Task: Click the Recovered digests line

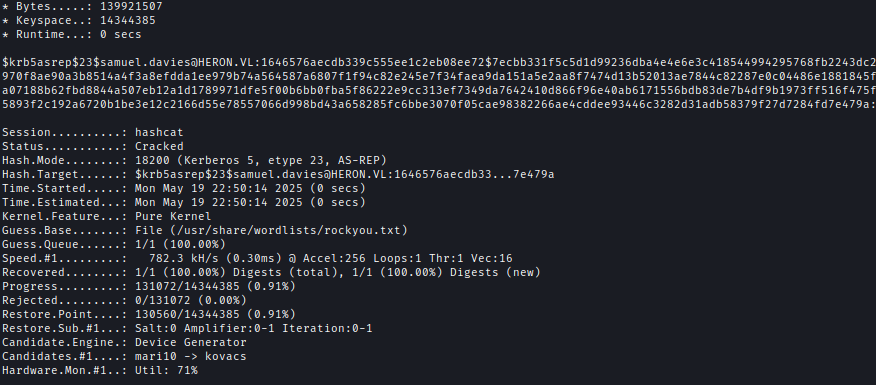Action: tap(272, 272)
